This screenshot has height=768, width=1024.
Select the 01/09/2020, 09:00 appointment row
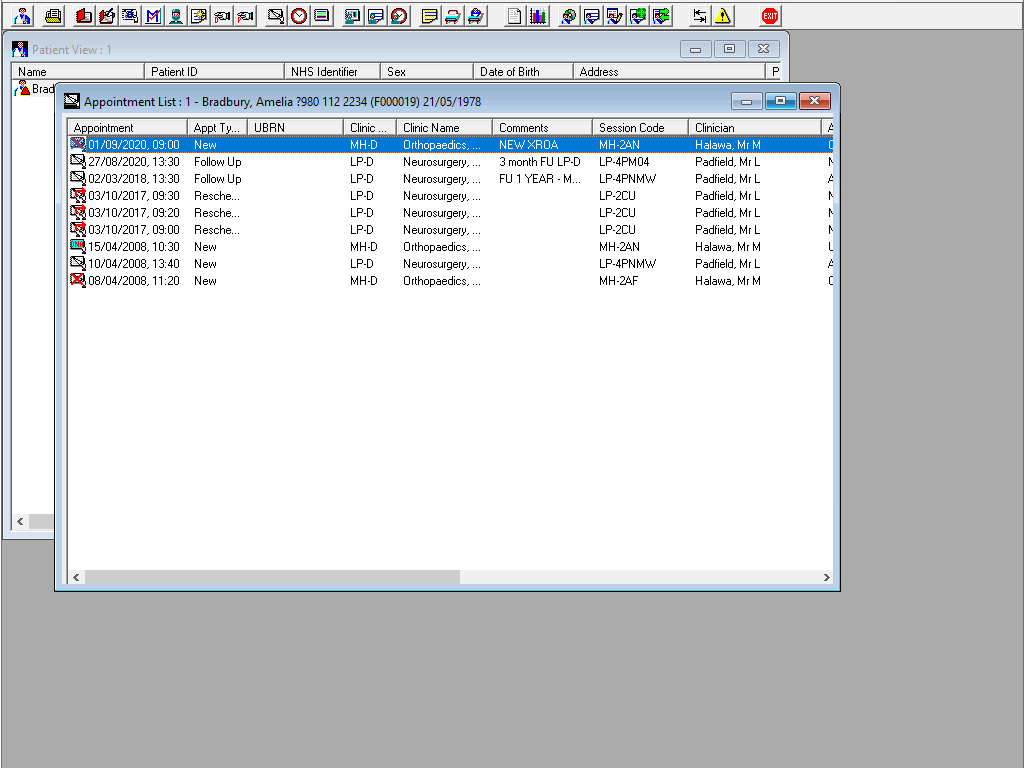pos(451,144)
